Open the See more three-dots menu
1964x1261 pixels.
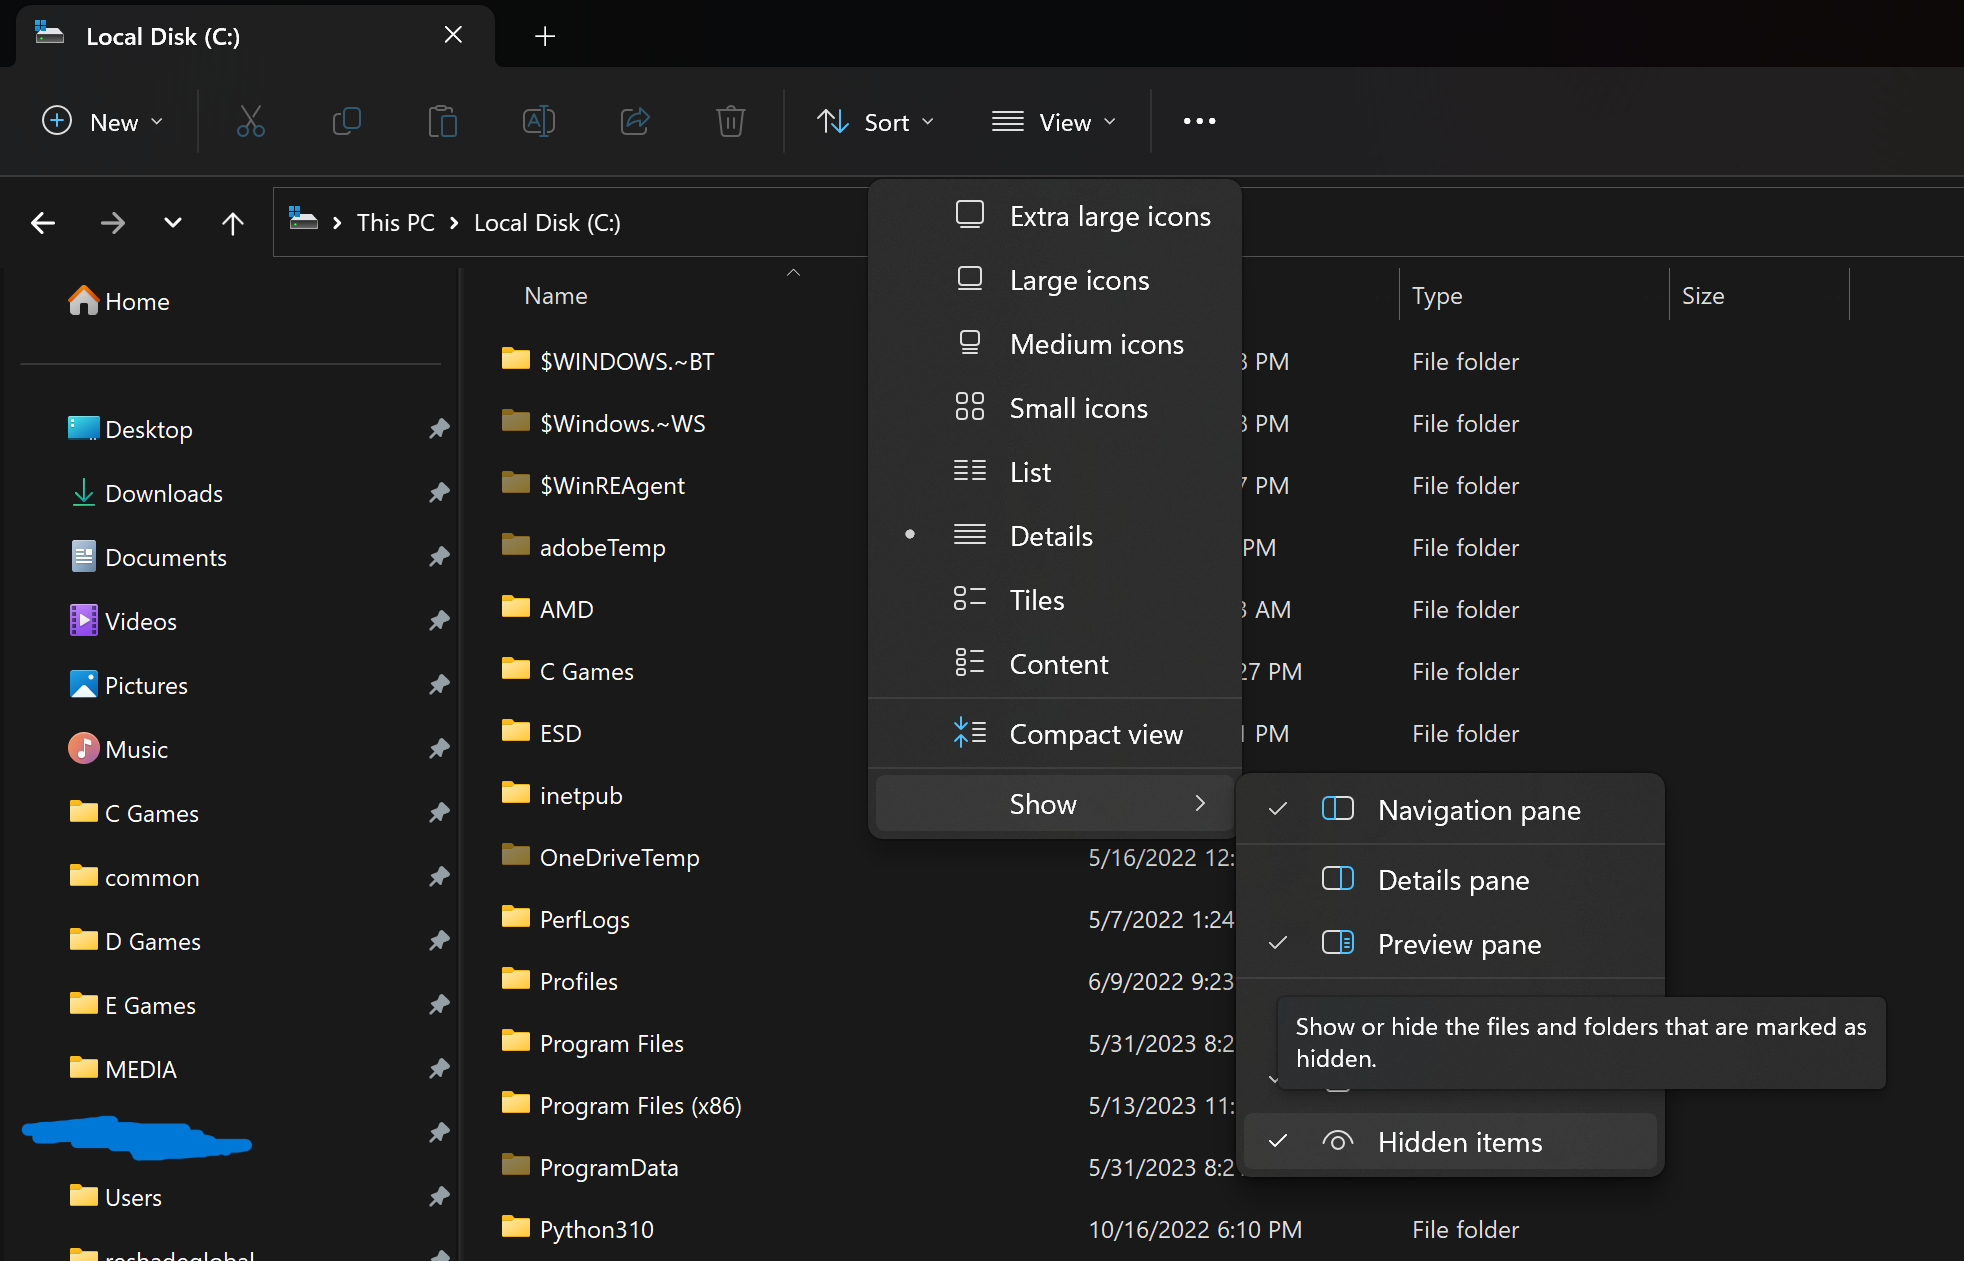click(1199, 122)
